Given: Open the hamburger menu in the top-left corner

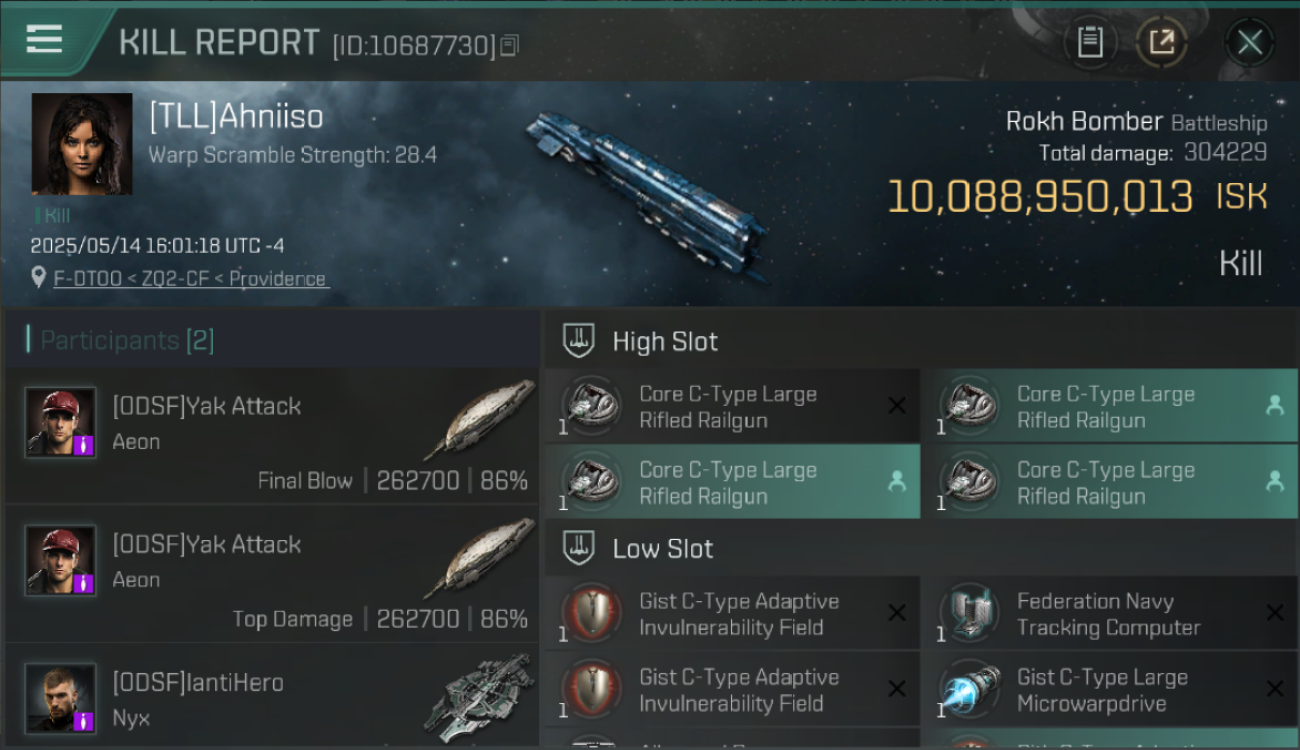Looking at the screenshot, I should (x=44, y=39).
